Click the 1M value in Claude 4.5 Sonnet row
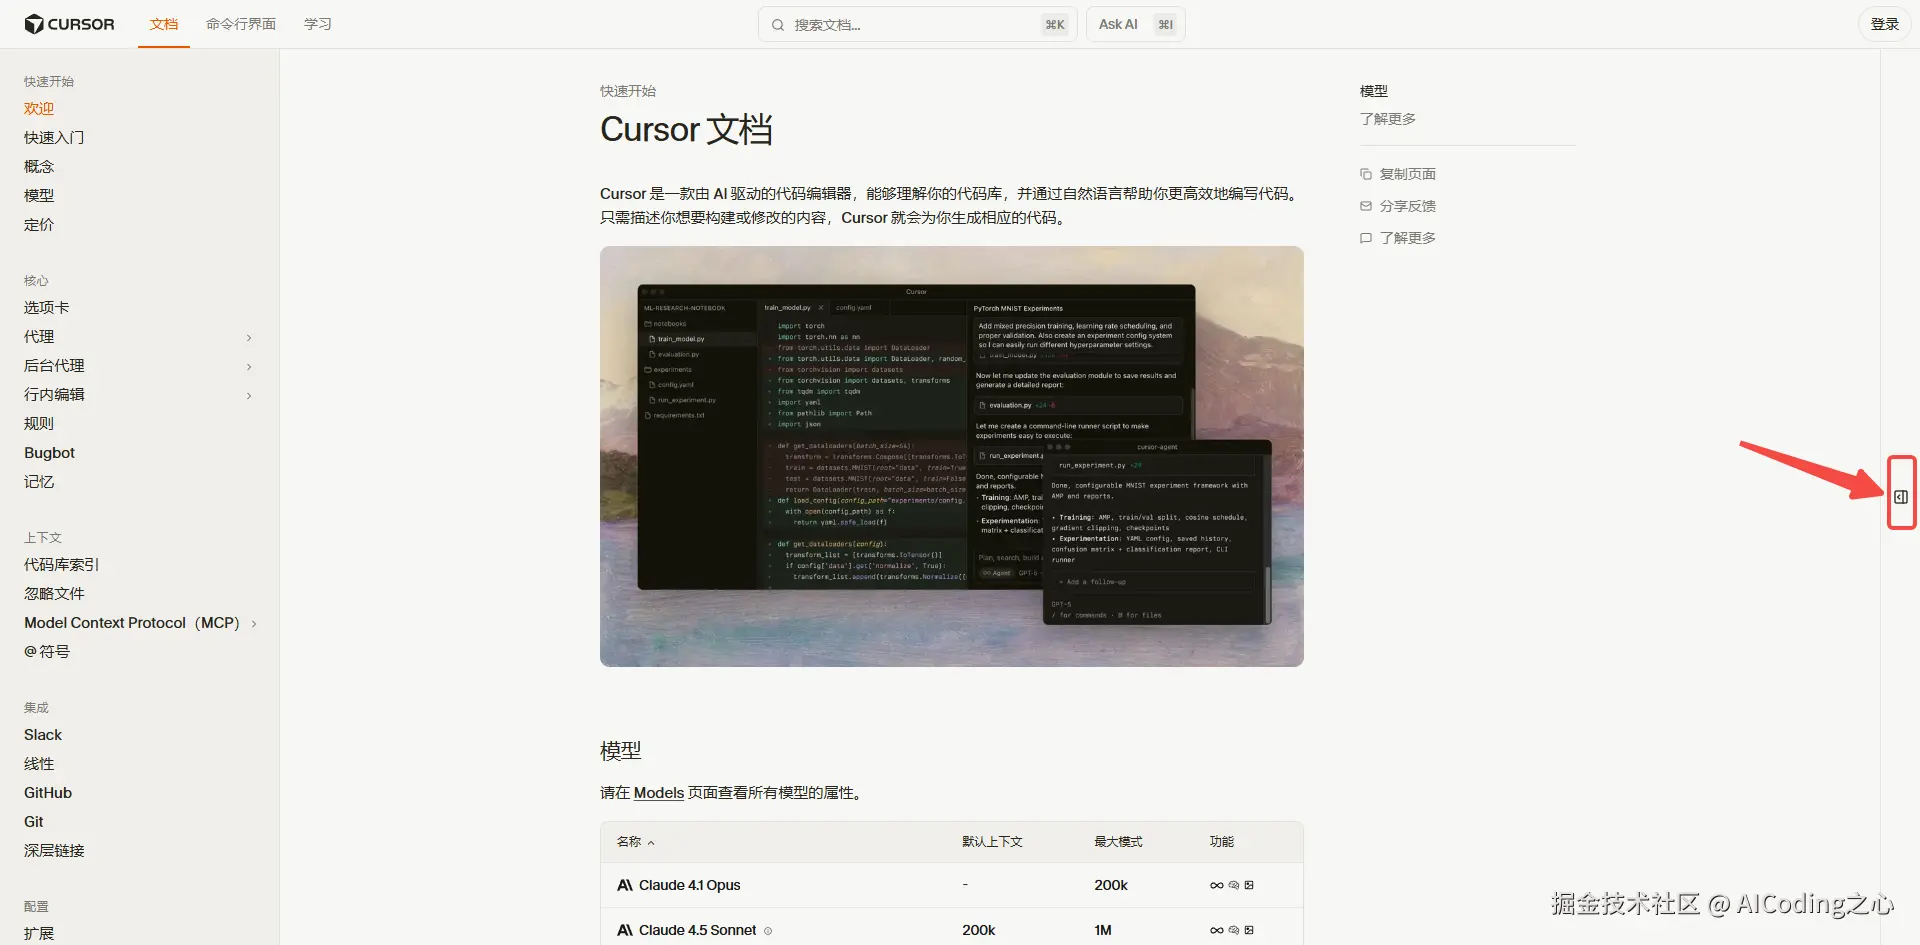 [1103, 930]
